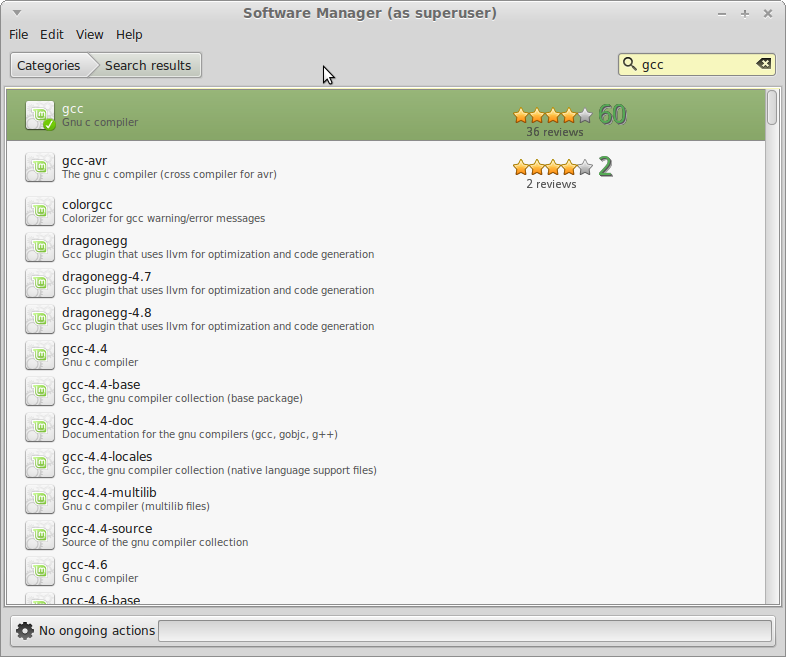The width and height of the screenshot is (786, 657).
Task: Click the score 60 next to gcc
Action: (x=613, y=115)
